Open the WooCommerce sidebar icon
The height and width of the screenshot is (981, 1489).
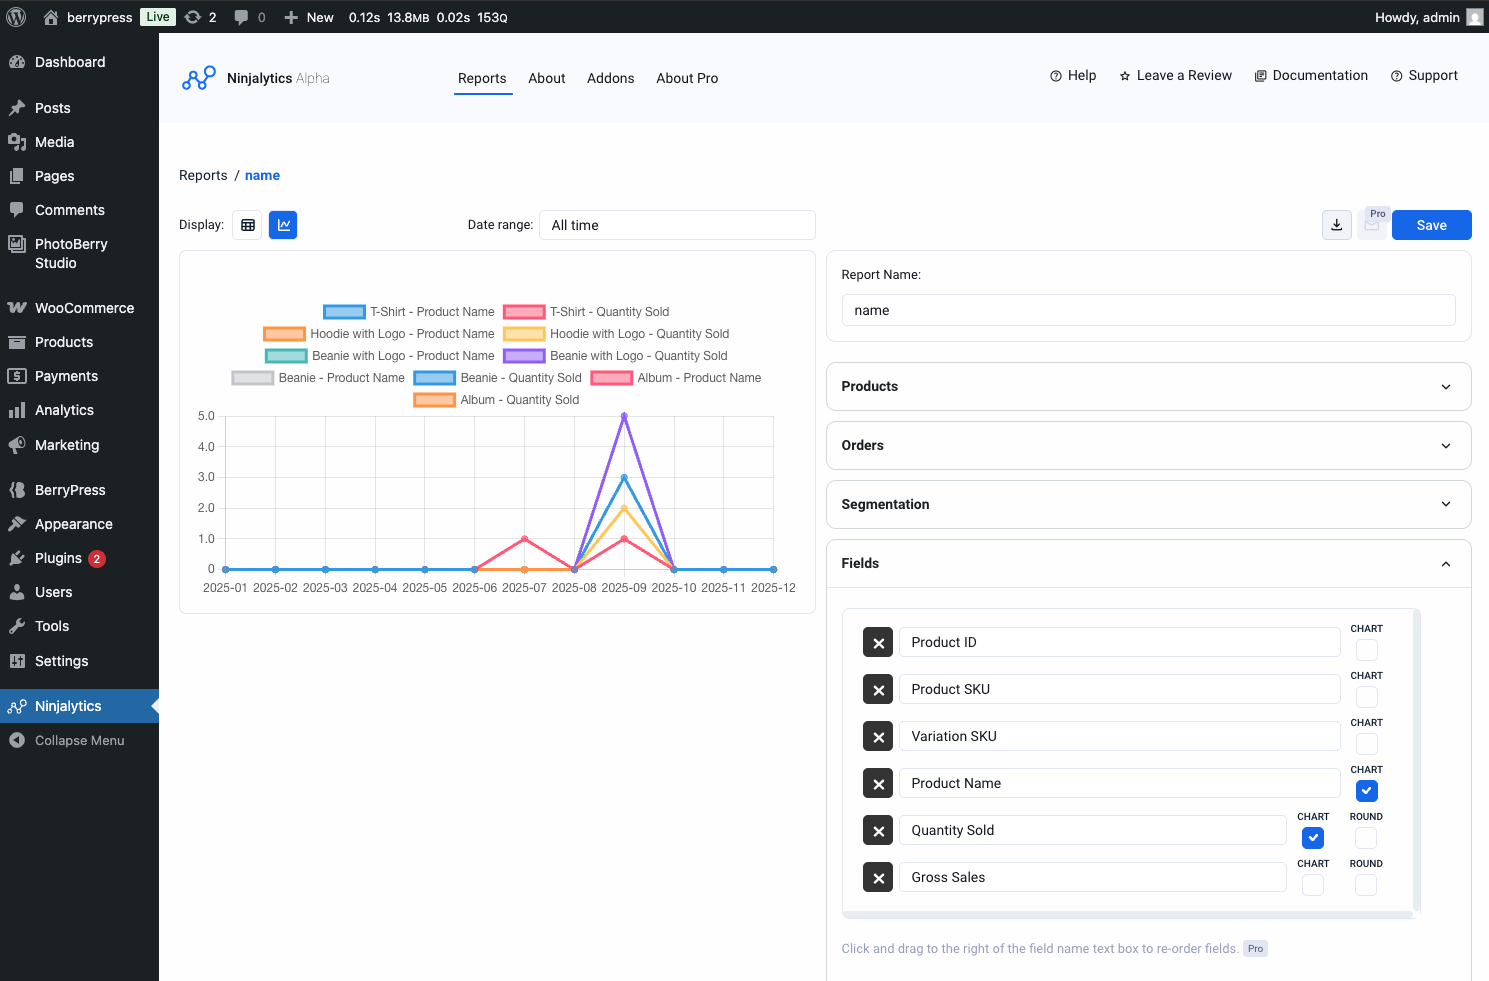(18, 308)
